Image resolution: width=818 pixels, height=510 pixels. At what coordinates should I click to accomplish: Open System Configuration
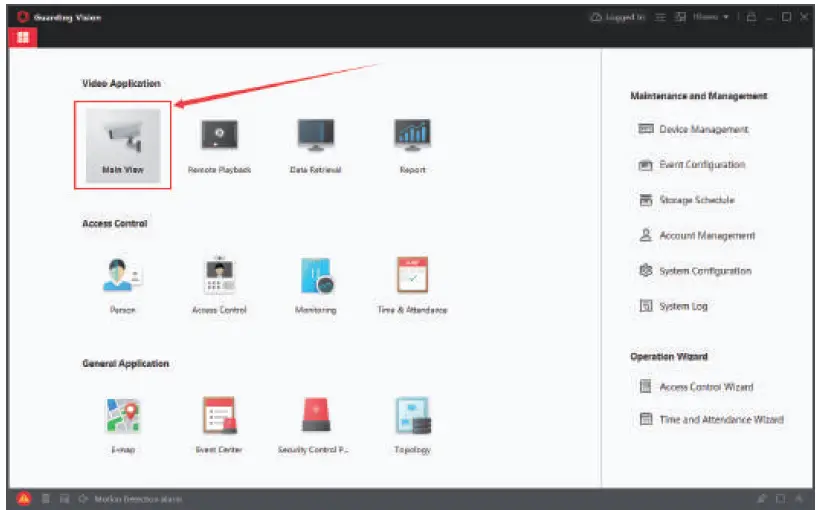click(695, 271)
